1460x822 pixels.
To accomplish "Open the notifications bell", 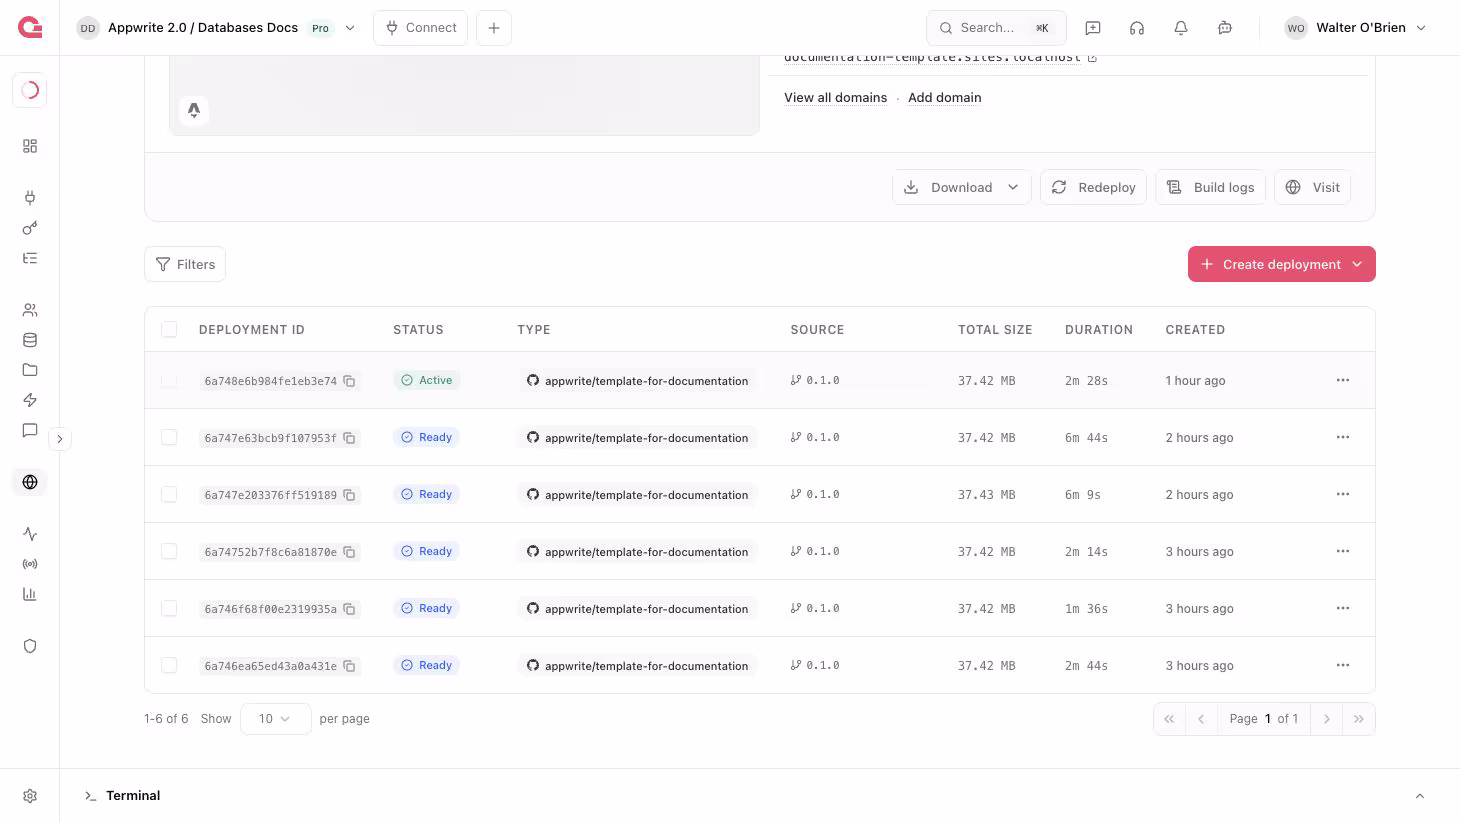I will [1181, 28].
